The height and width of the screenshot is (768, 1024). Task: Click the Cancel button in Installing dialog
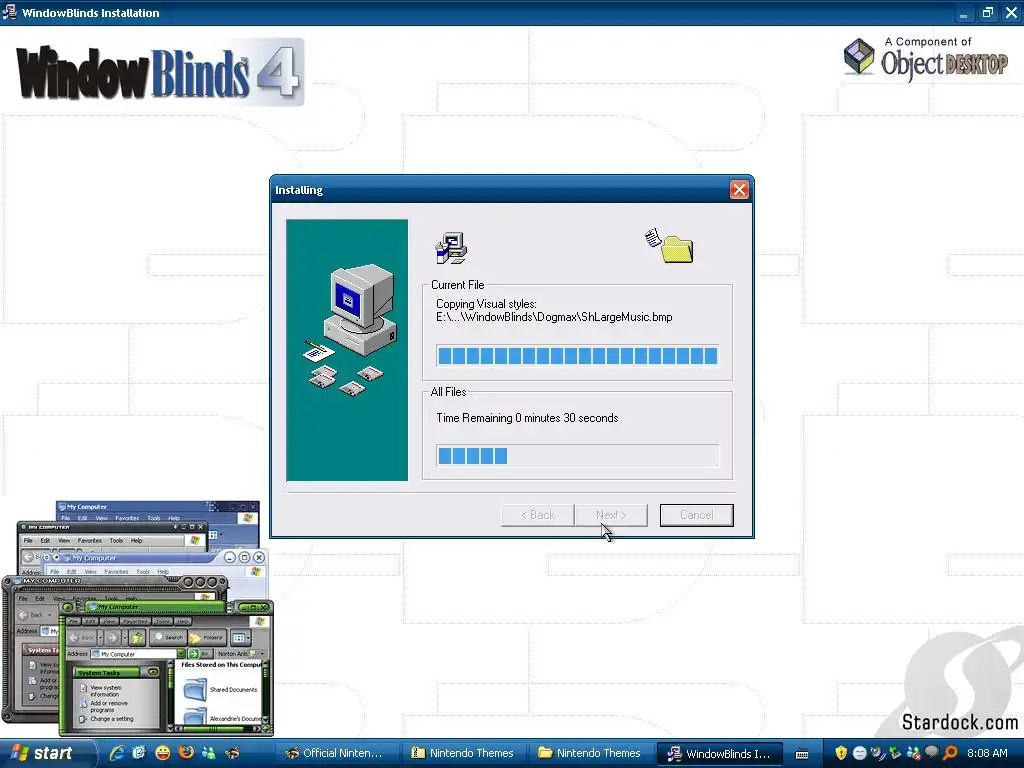pyautogui.click(x=696, y=515)
